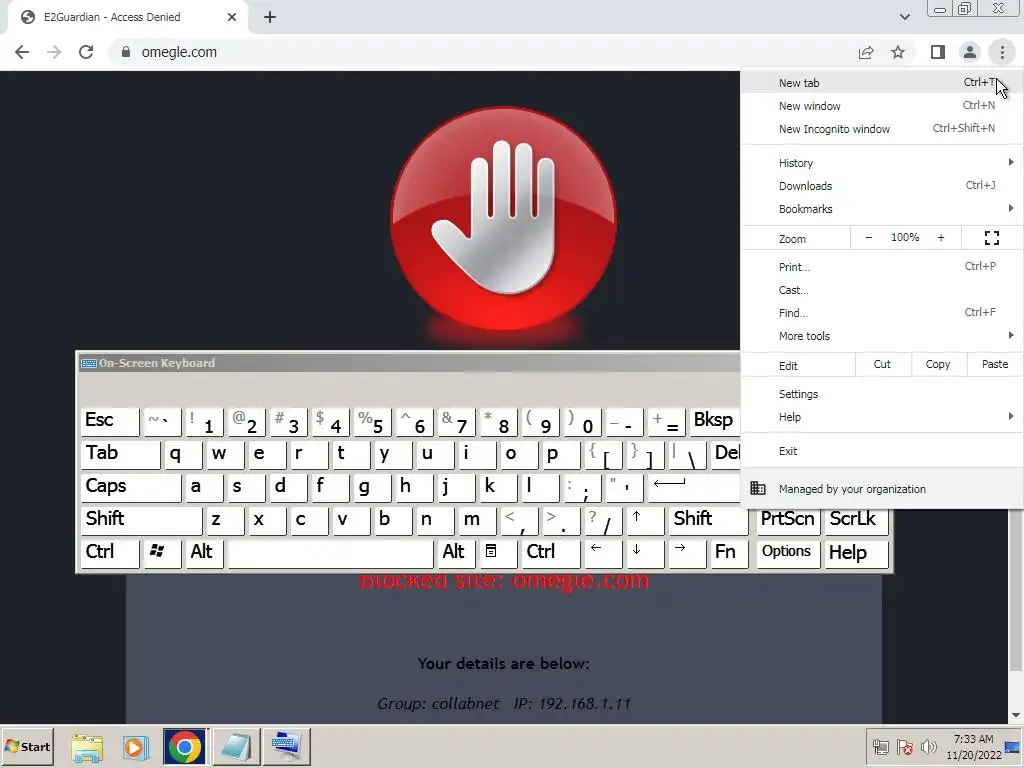Viewport: 1024px width, 768px height.
Task: Open the Chrome profile avatar
Action: point(970,52)
